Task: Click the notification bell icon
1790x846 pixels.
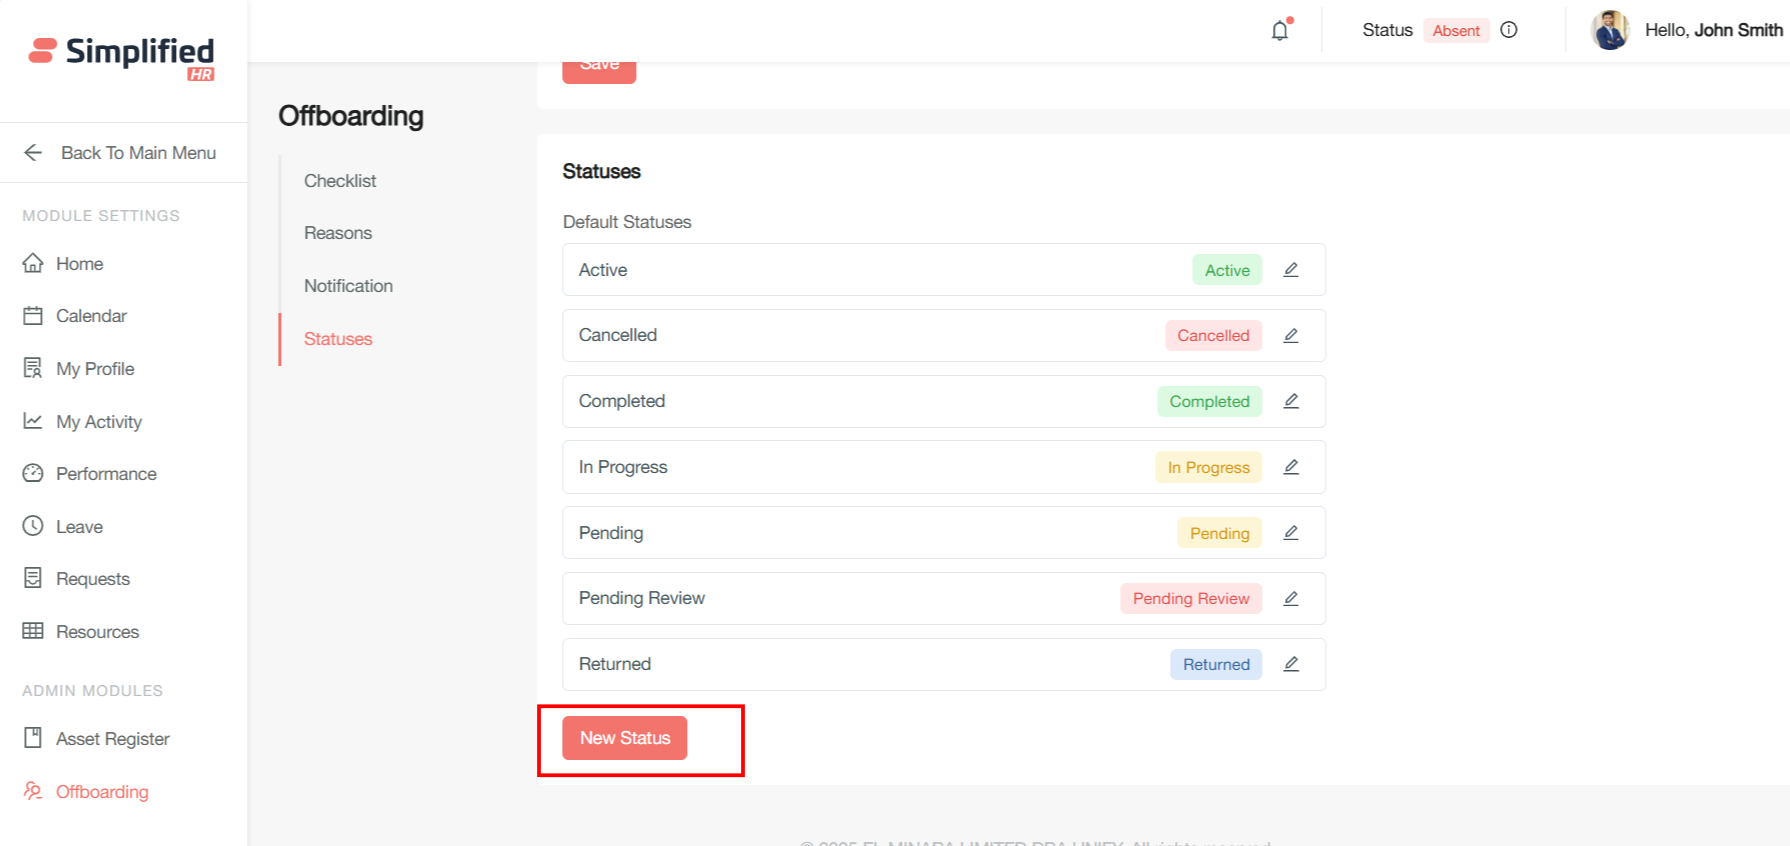Action: [x=1280, y=31]
